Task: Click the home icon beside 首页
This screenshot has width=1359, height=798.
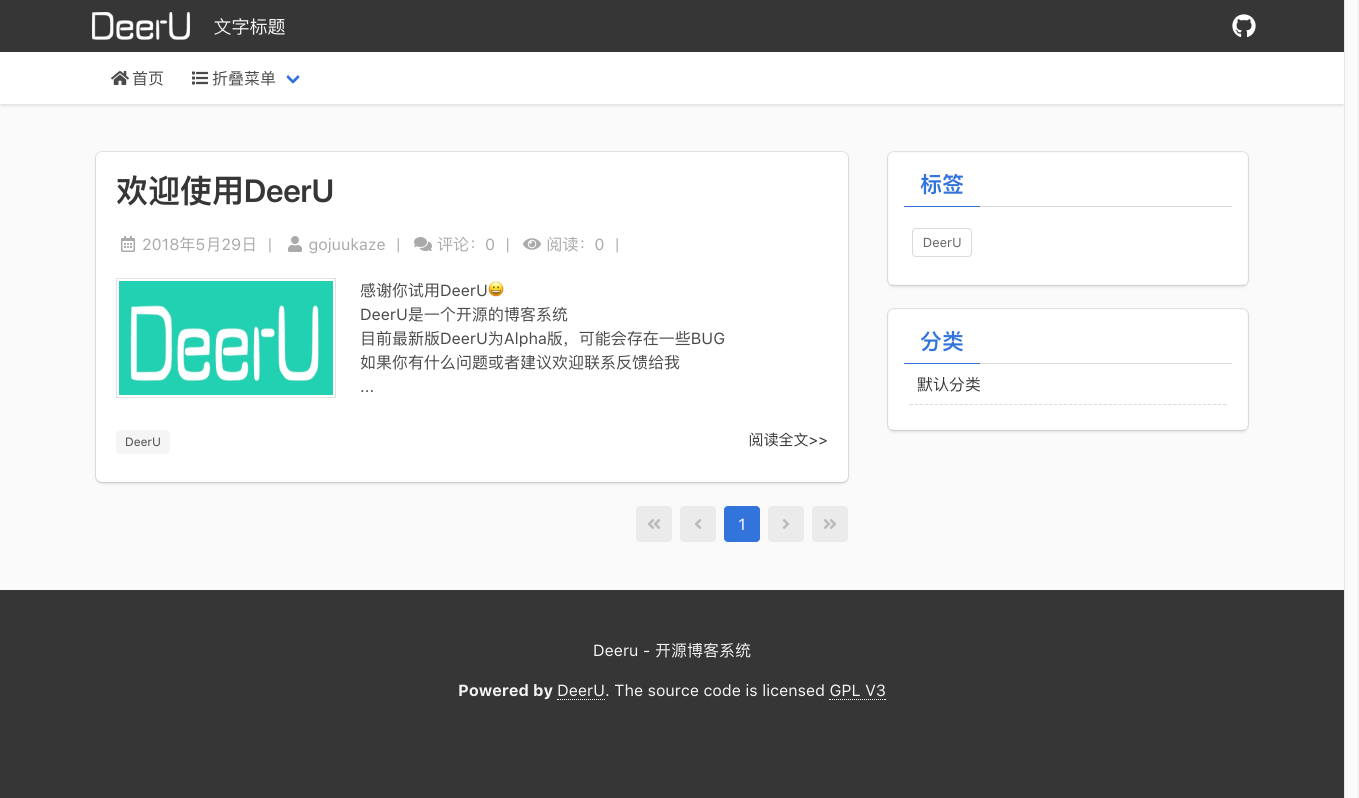Action: tap(120, 78)
